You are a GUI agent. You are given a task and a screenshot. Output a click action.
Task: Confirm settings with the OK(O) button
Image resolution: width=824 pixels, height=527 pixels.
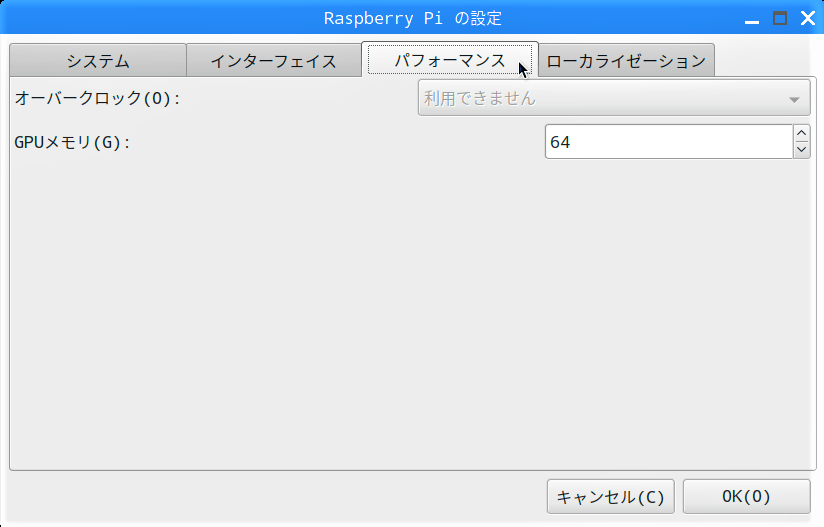point(746,497)
